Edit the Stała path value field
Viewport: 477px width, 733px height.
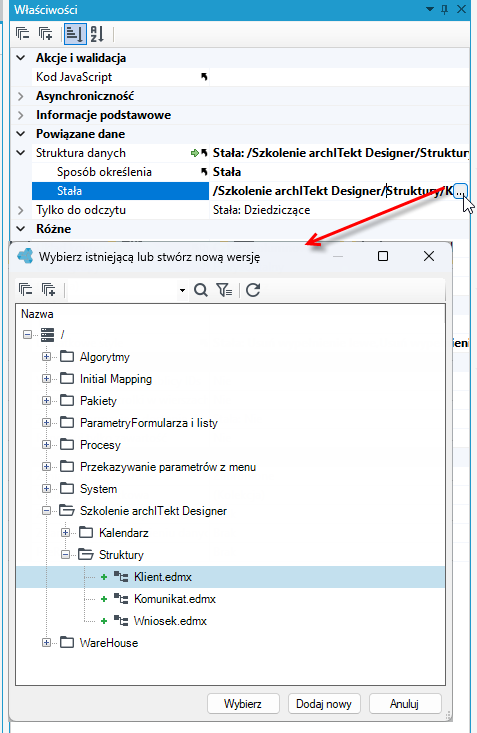tap(332, 191)
